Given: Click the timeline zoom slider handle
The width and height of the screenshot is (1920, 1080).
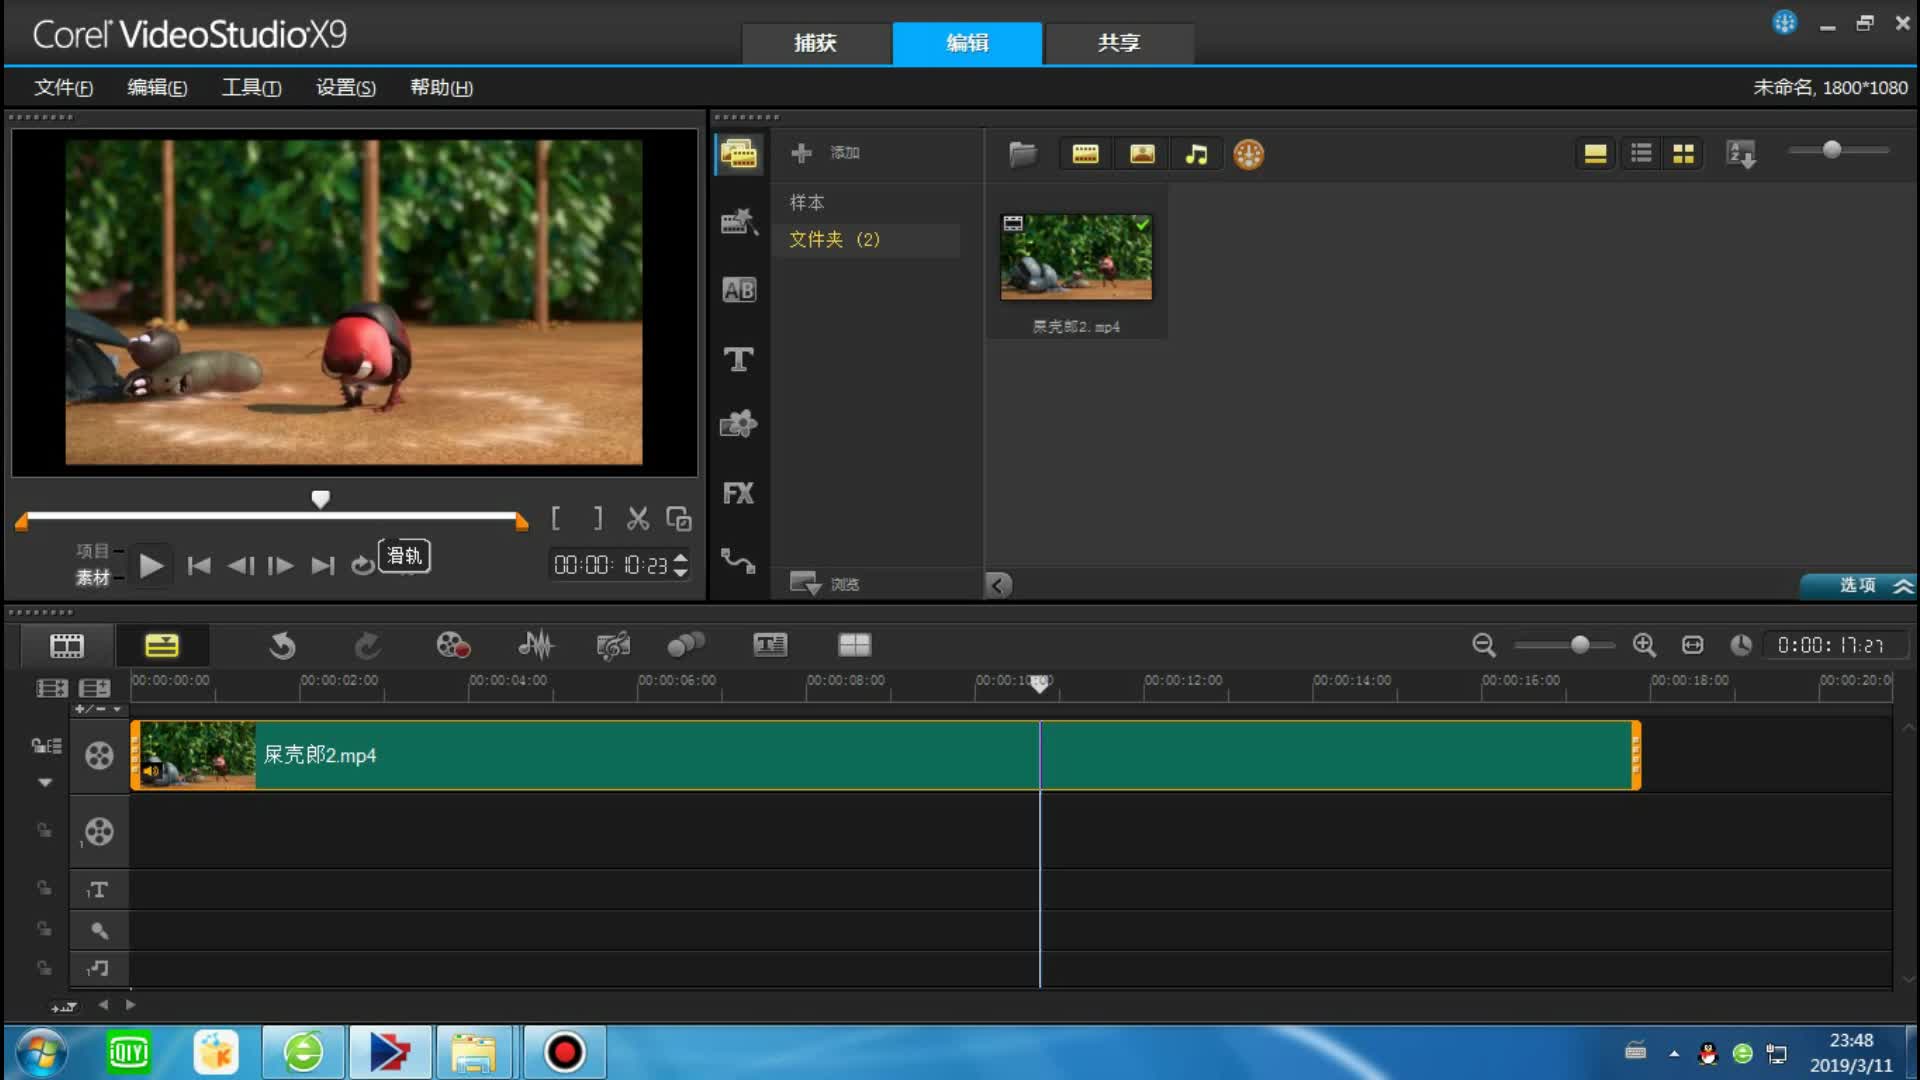Looking at the screenshot, I should click(x=1579, y=645).
